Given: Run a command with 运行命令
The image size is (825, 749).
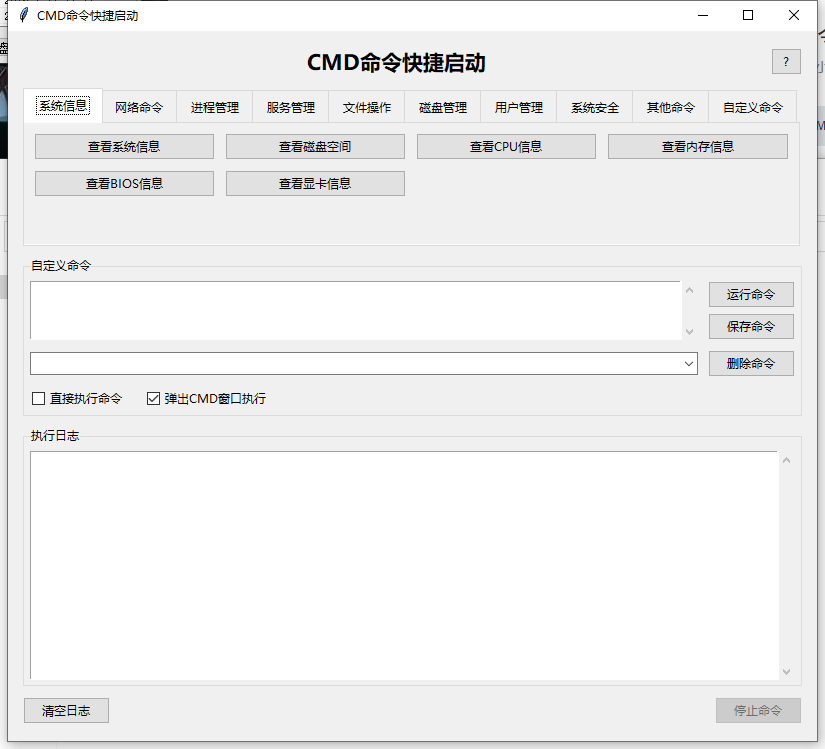Looking at the screenshot, I should [x=751, y=294].
